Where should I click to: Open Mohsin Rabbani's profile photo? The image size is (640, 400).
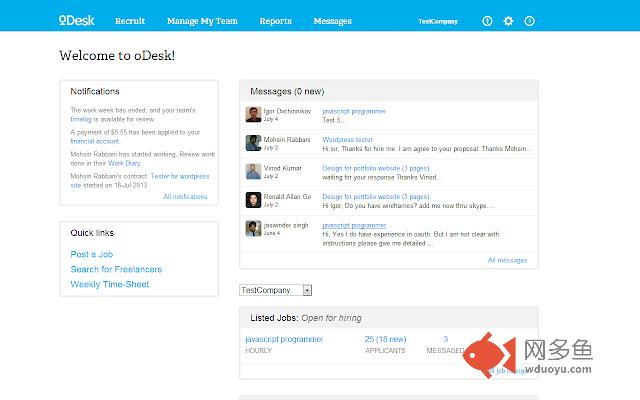pos(253,143)
